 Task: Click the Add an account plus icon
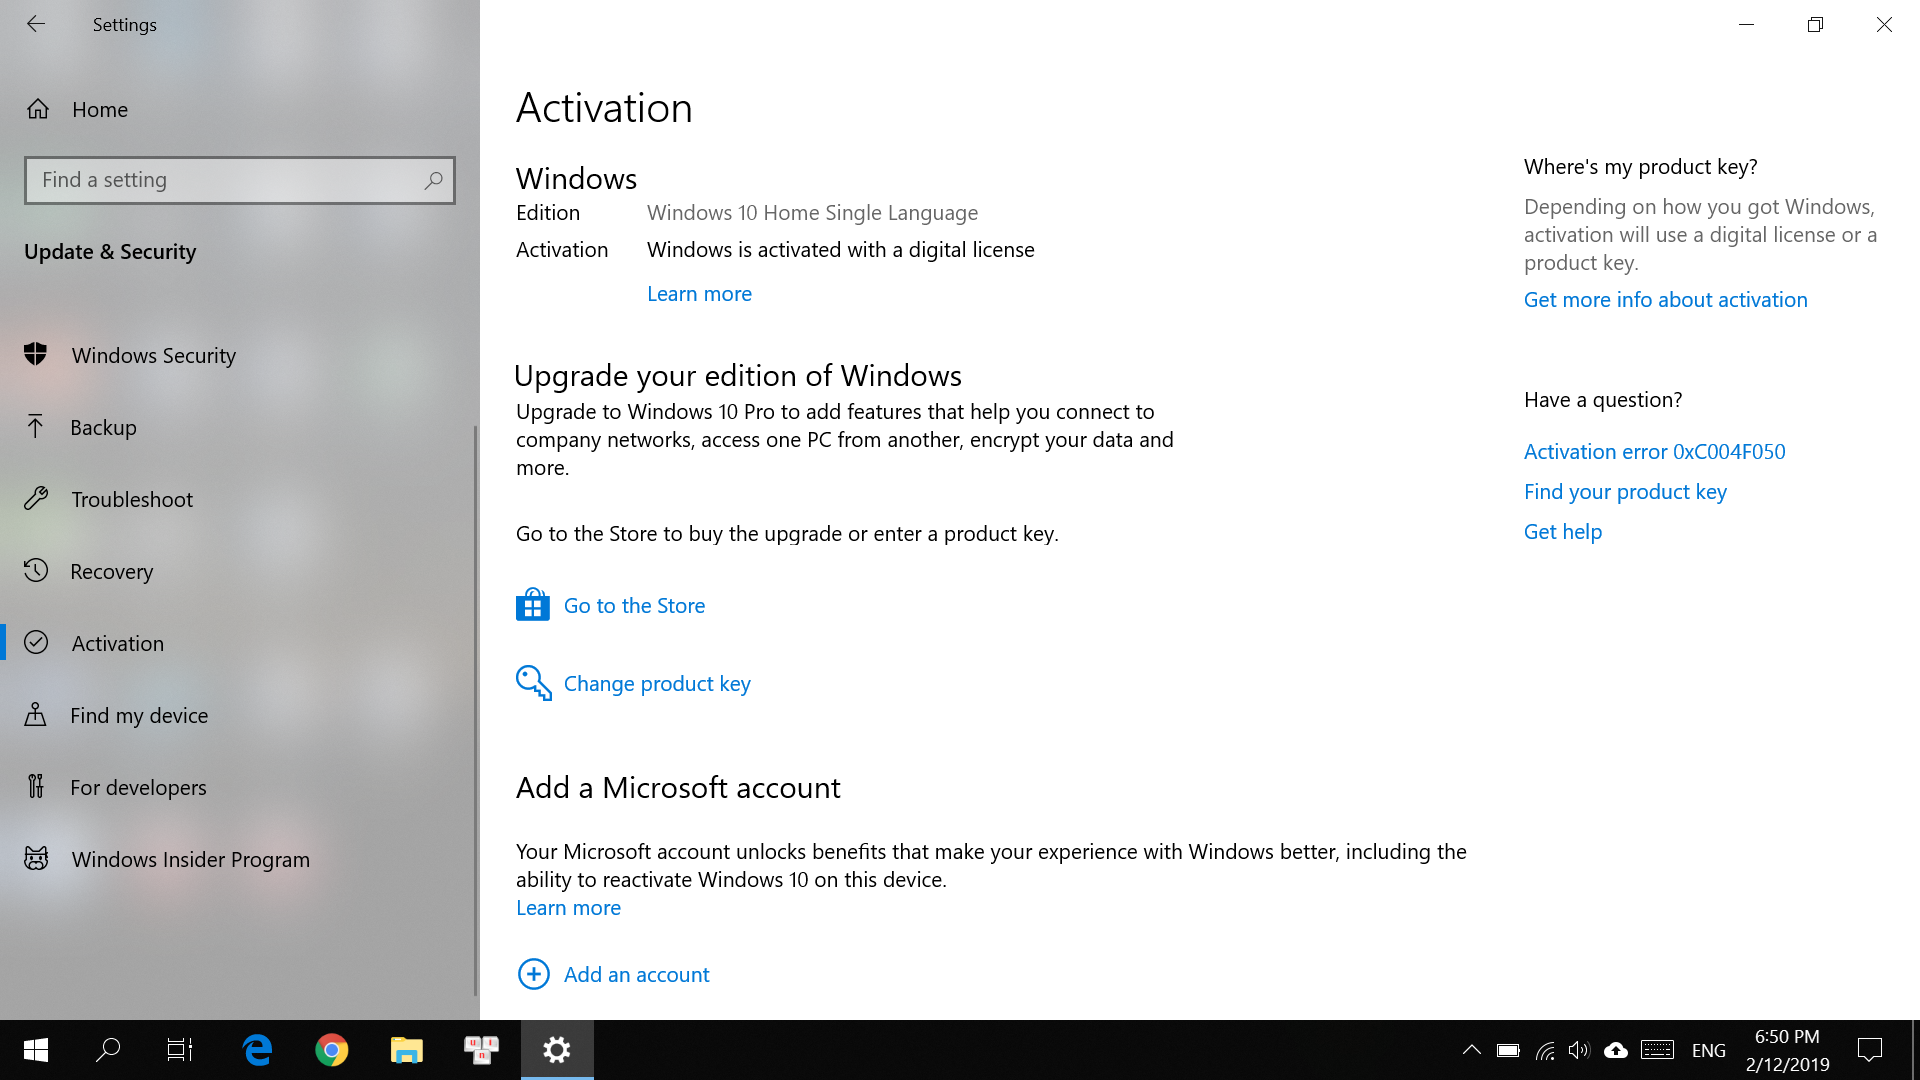[x=534, y=974]
